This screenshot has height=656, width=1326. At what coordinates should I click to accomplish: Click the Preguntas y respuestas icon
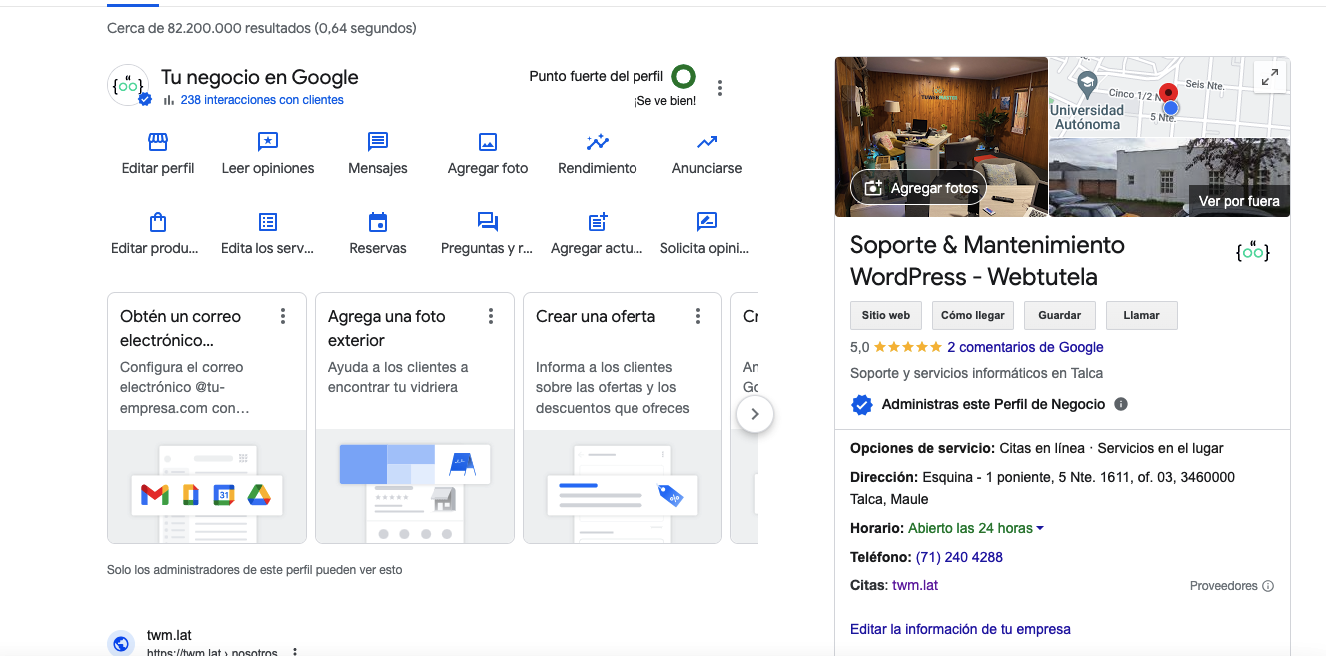(487, 222)
